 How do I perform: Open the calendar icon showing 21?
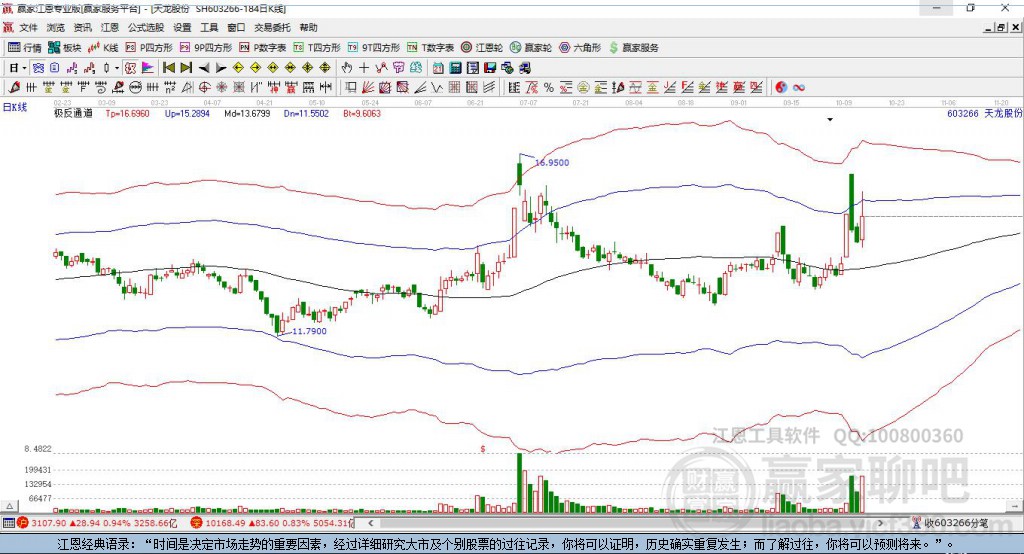point(438,68)
